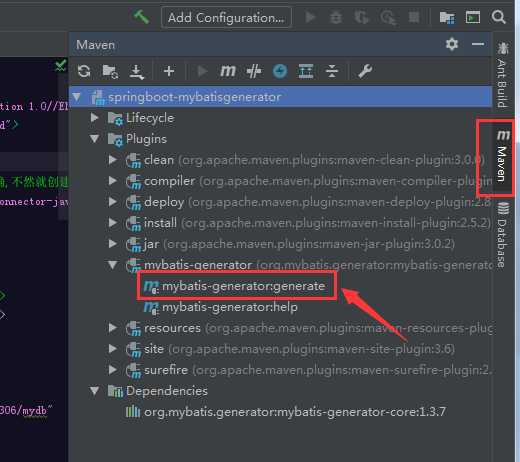
Task: Select the surefire plugin row
Action: (309, 370)
